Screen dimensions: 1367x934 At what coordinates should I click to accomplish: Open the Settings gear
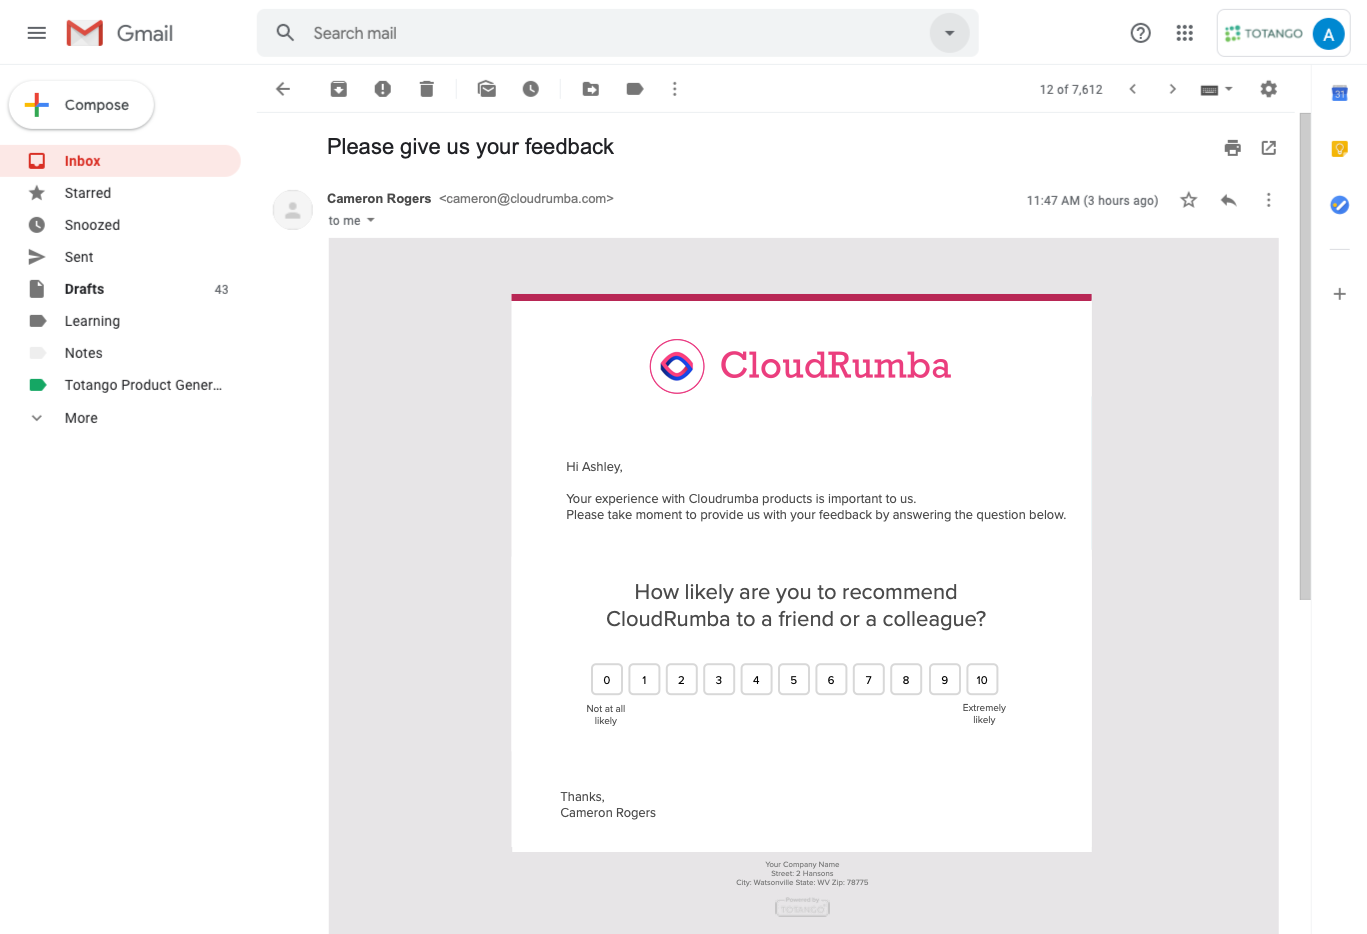click(x=1269, y=89)
